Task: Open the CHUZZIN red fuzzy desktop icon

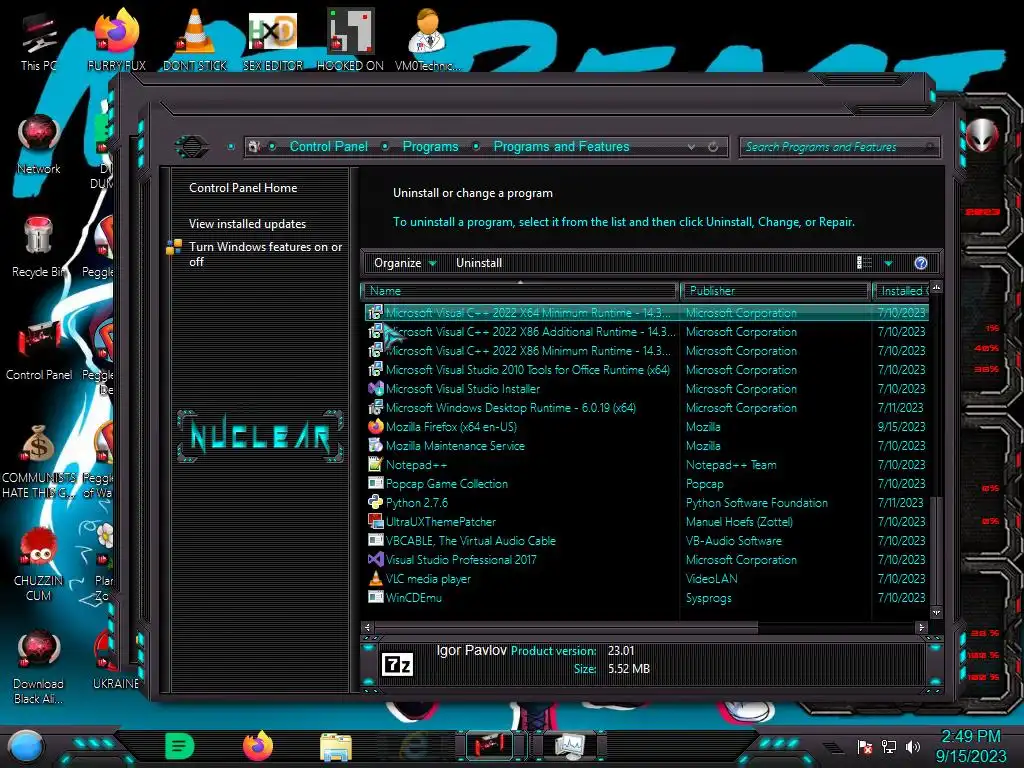Action: [x=39, y=564]
